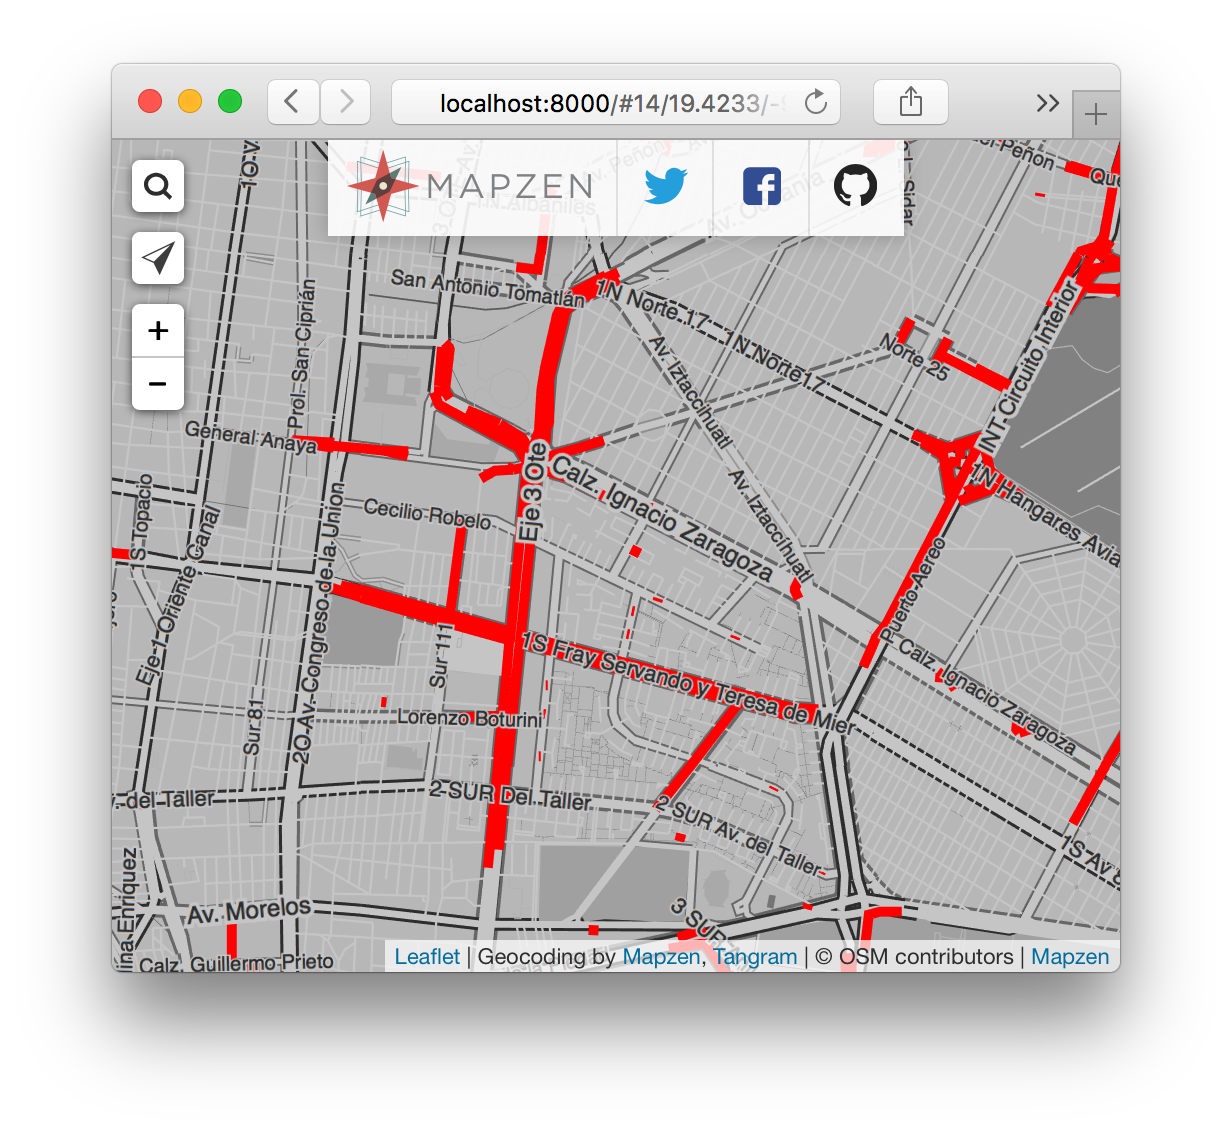
Task: Open a new tab with plus button
Action: click(1096, 114)
